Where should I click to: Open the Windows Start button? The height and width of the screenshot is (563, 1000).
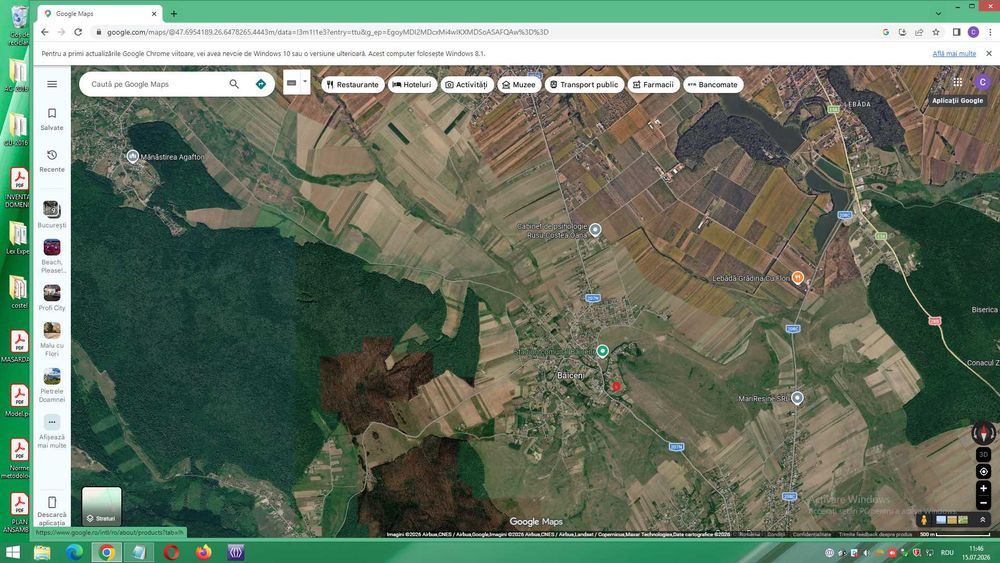(x=13, y=552)
